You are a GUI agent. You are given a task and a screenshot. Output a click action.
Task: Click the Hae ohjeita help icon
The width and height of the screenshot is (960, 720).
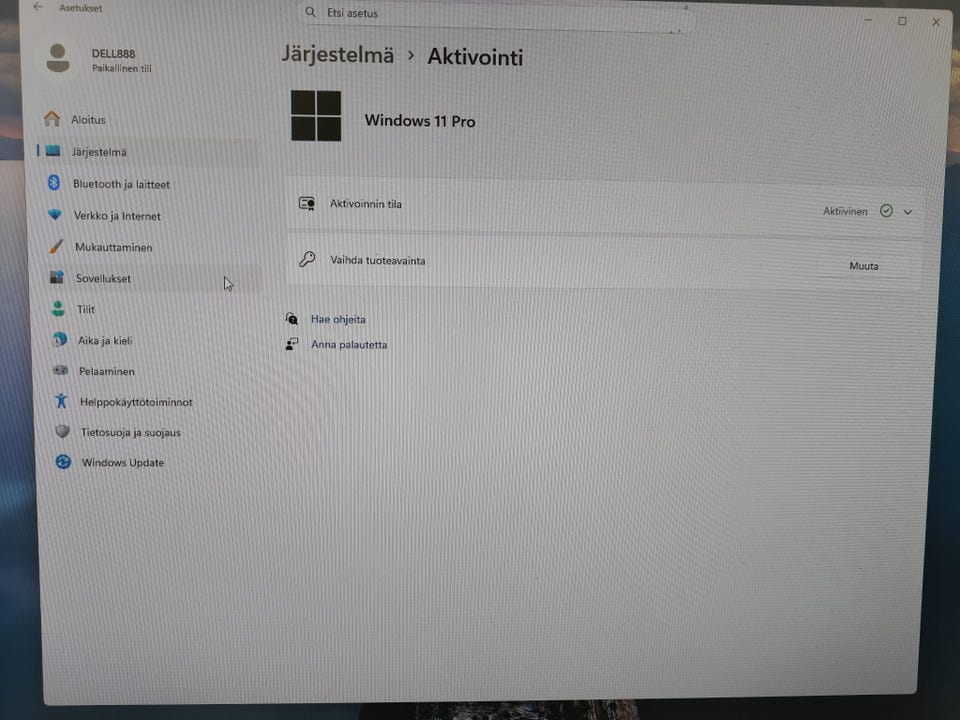coord(292,318)
